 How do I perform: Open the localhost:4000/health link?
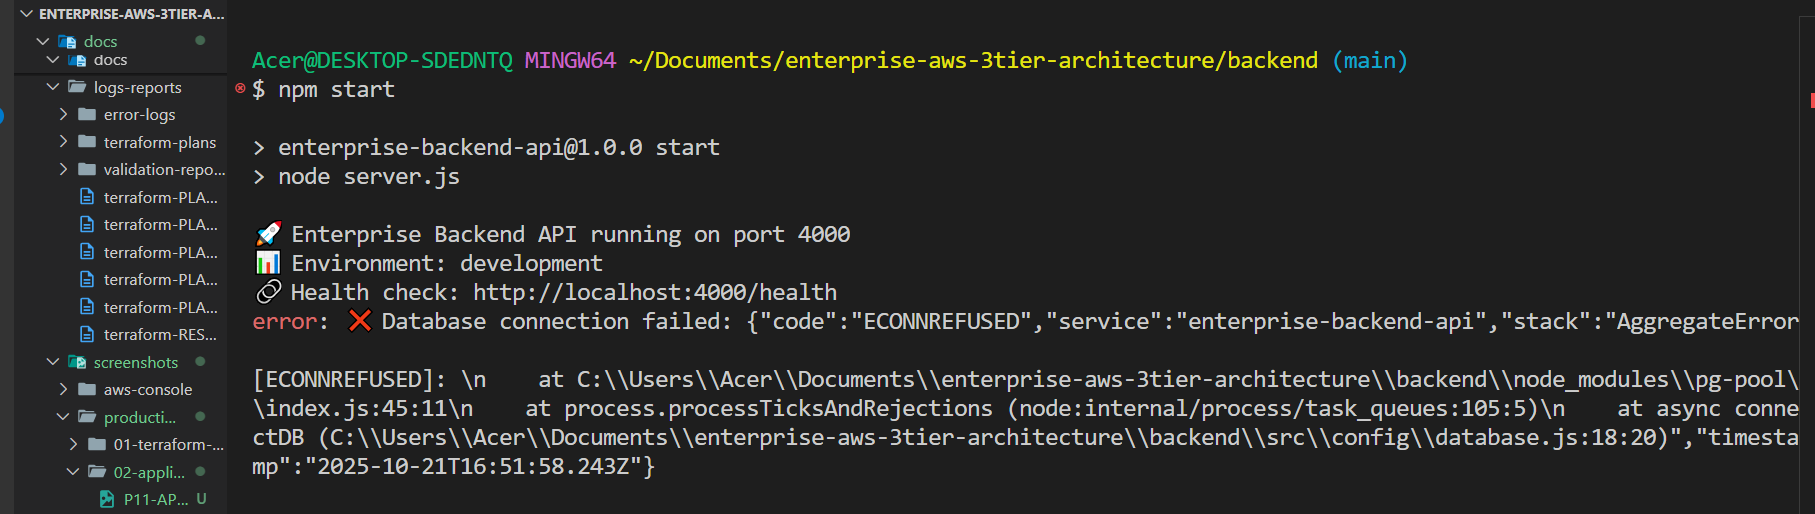[x=655, y=292]
